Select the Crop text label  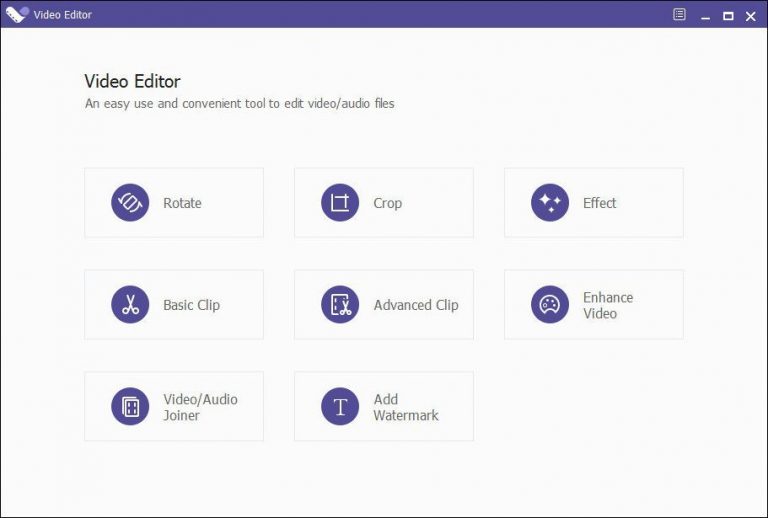tap(387, 203)
